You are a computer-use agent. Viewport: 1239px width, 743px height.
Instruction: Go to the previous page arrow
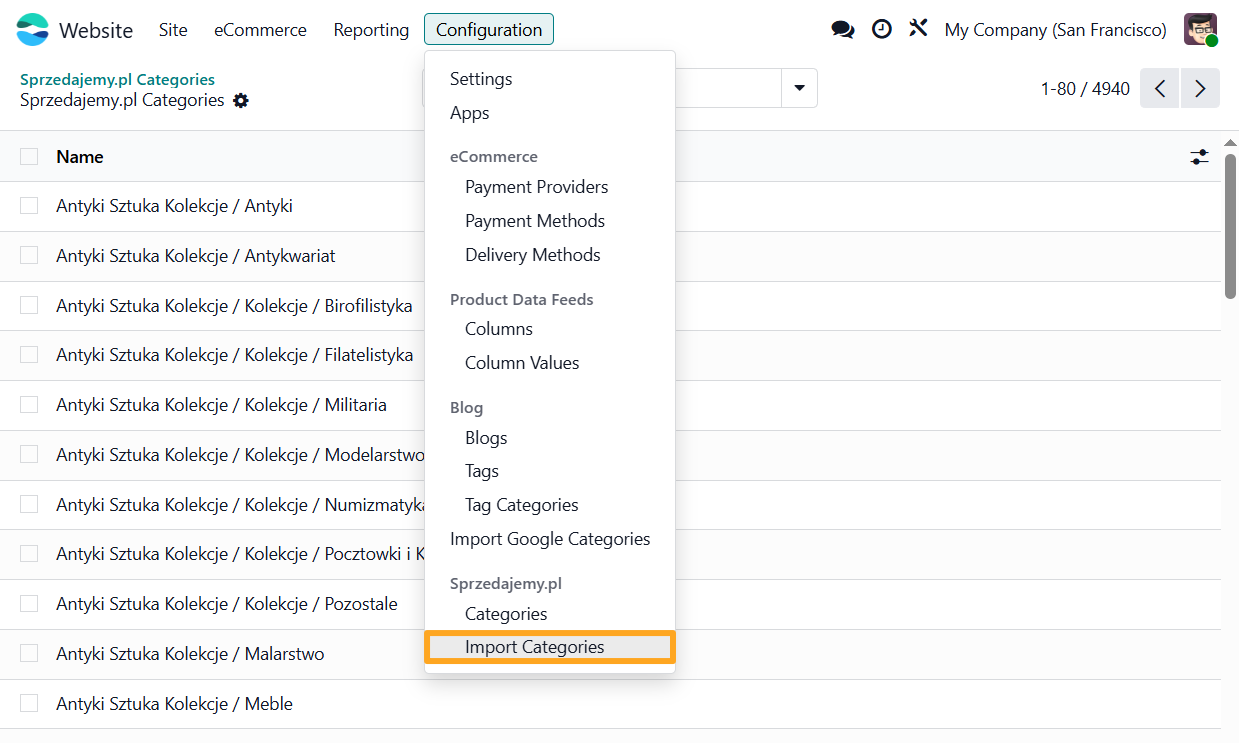pyautogui.click(x=1160, y=88)
